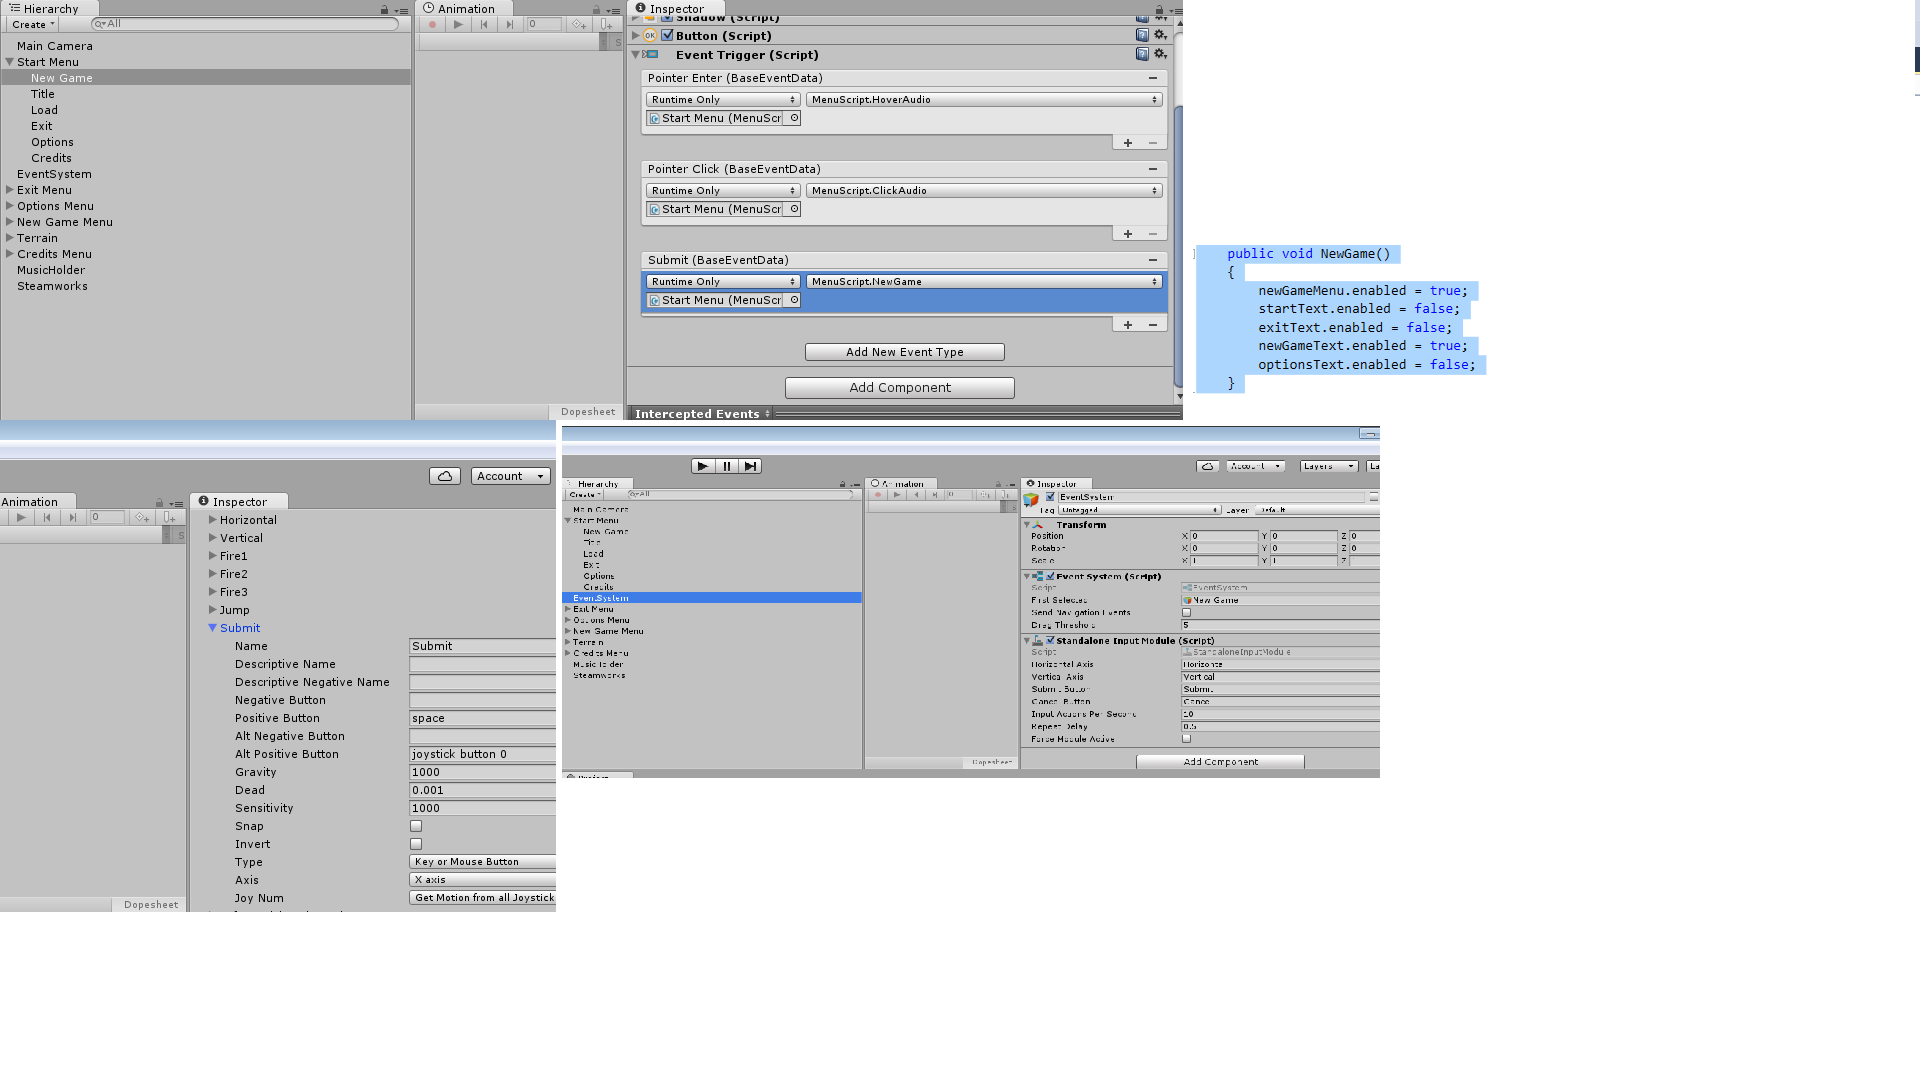The image size is (1920, 1080).
Task: Click object picker circle in Submit entry
Action: point(794,300)
